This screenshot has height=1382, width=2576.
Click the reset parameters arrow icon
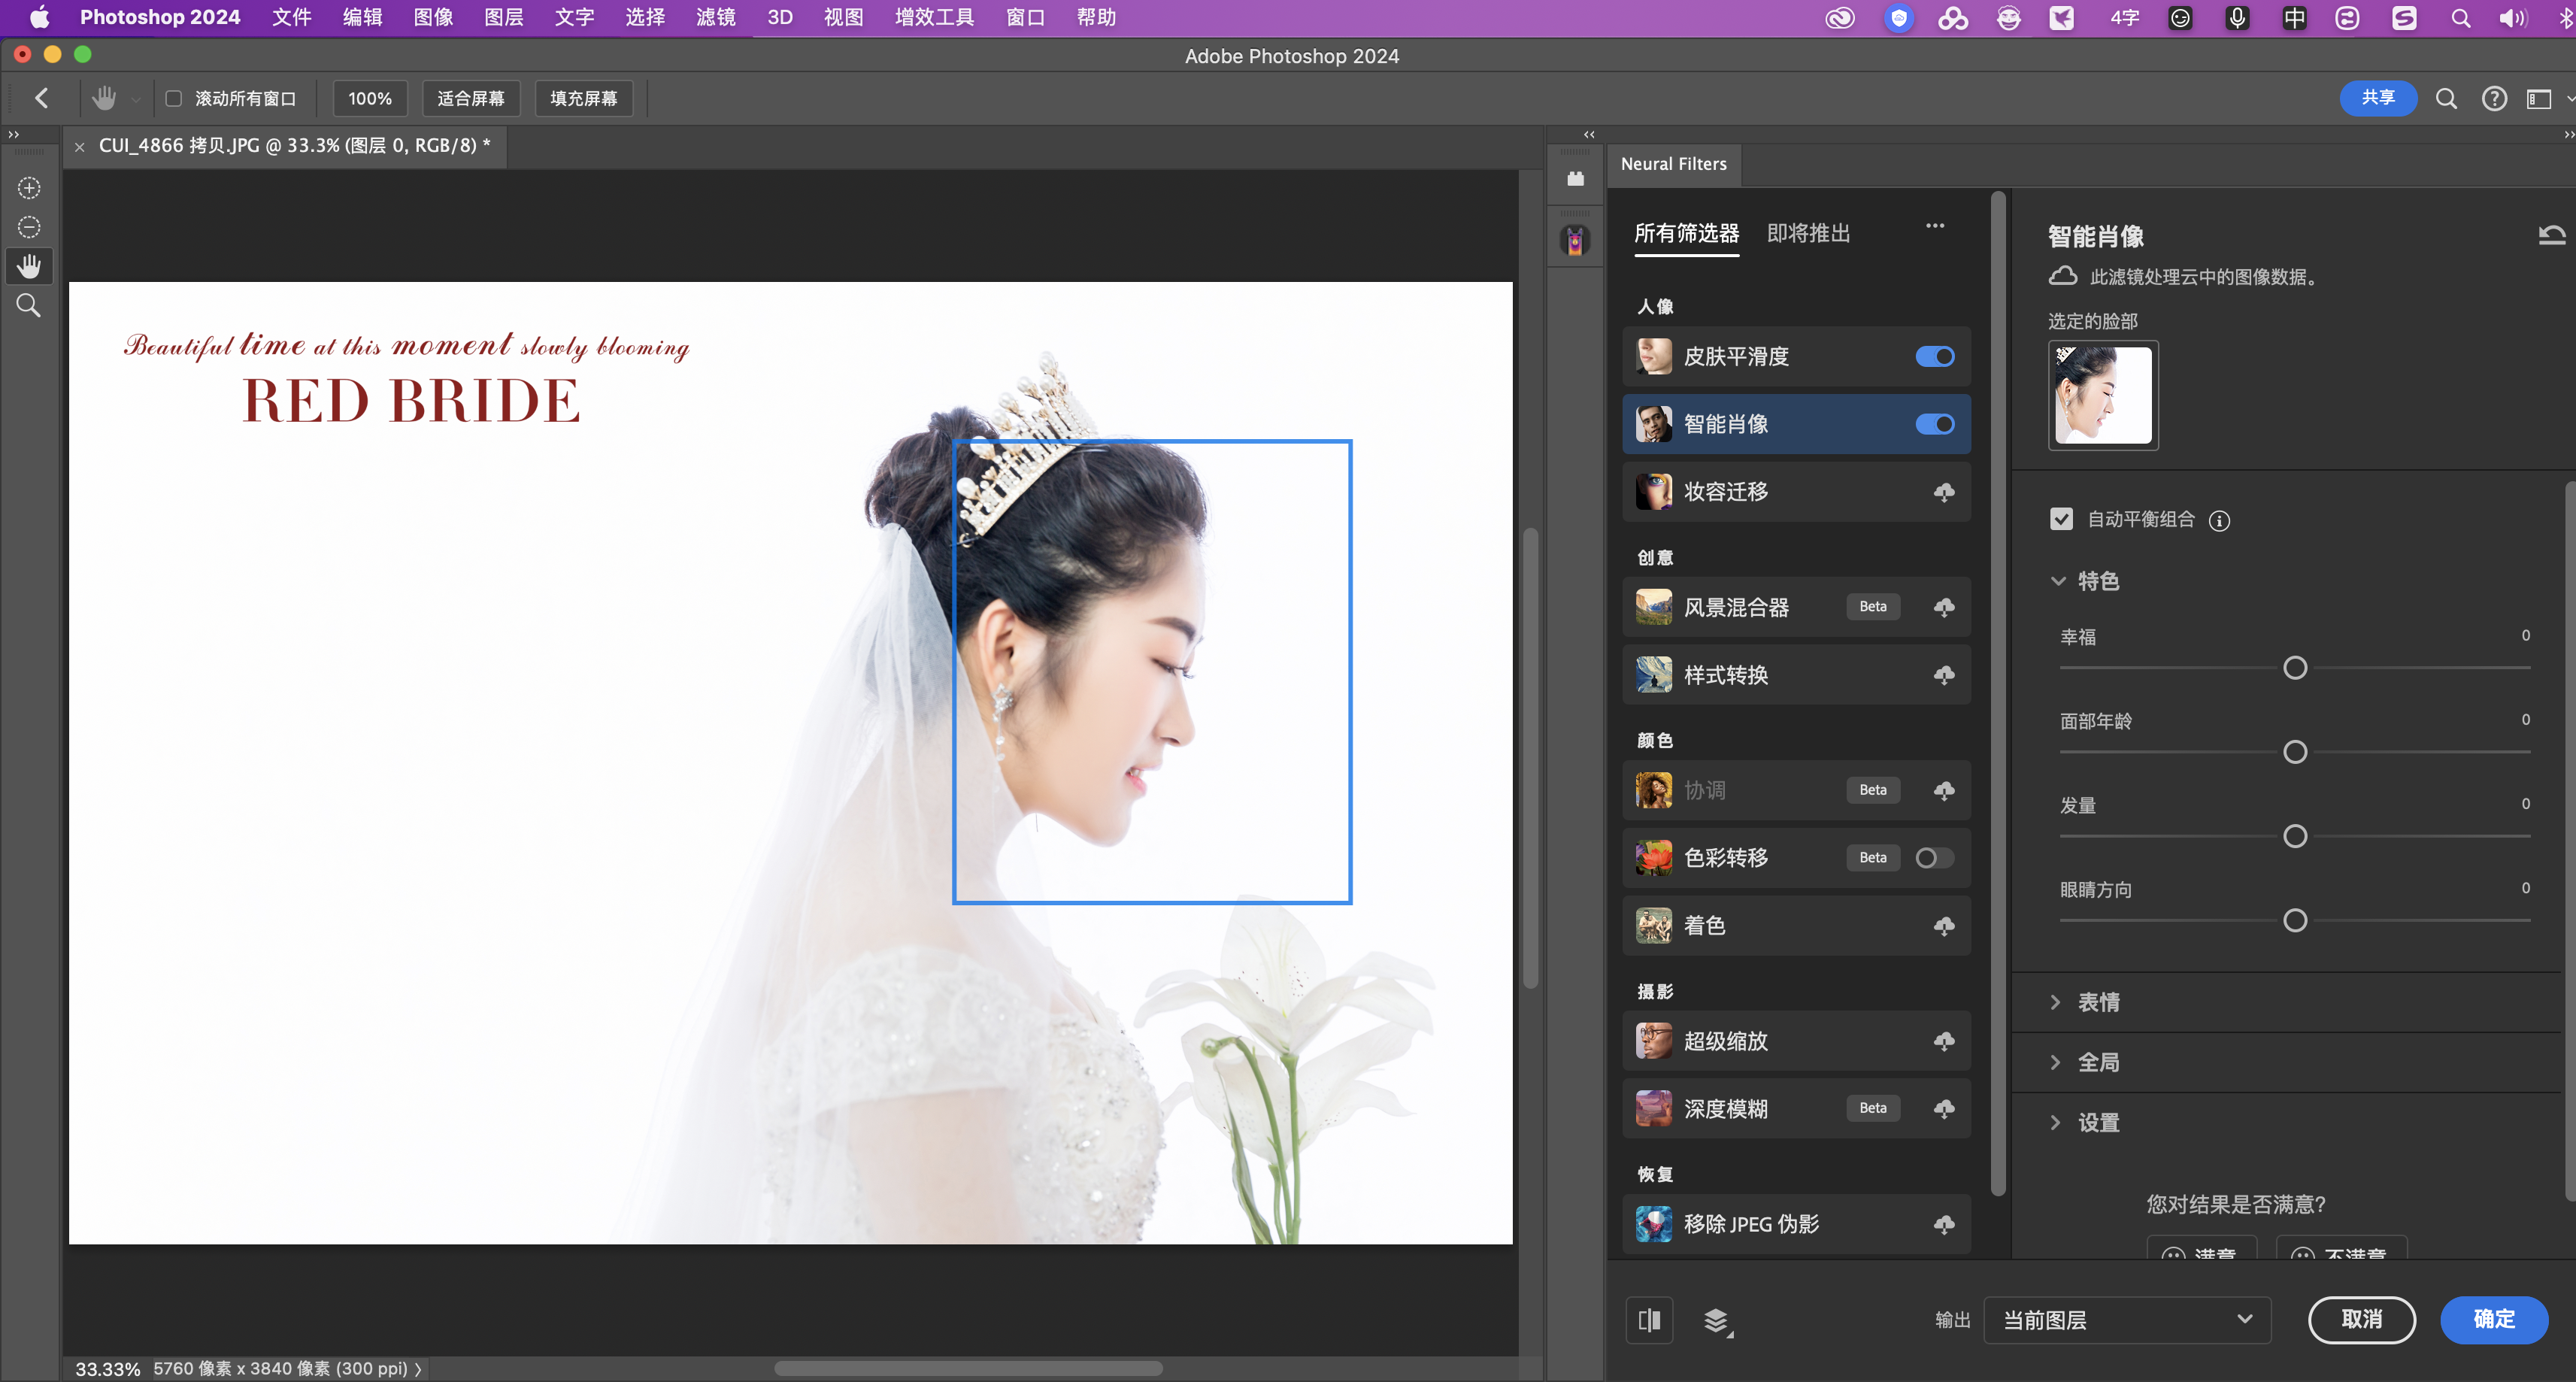point(2551,236)
